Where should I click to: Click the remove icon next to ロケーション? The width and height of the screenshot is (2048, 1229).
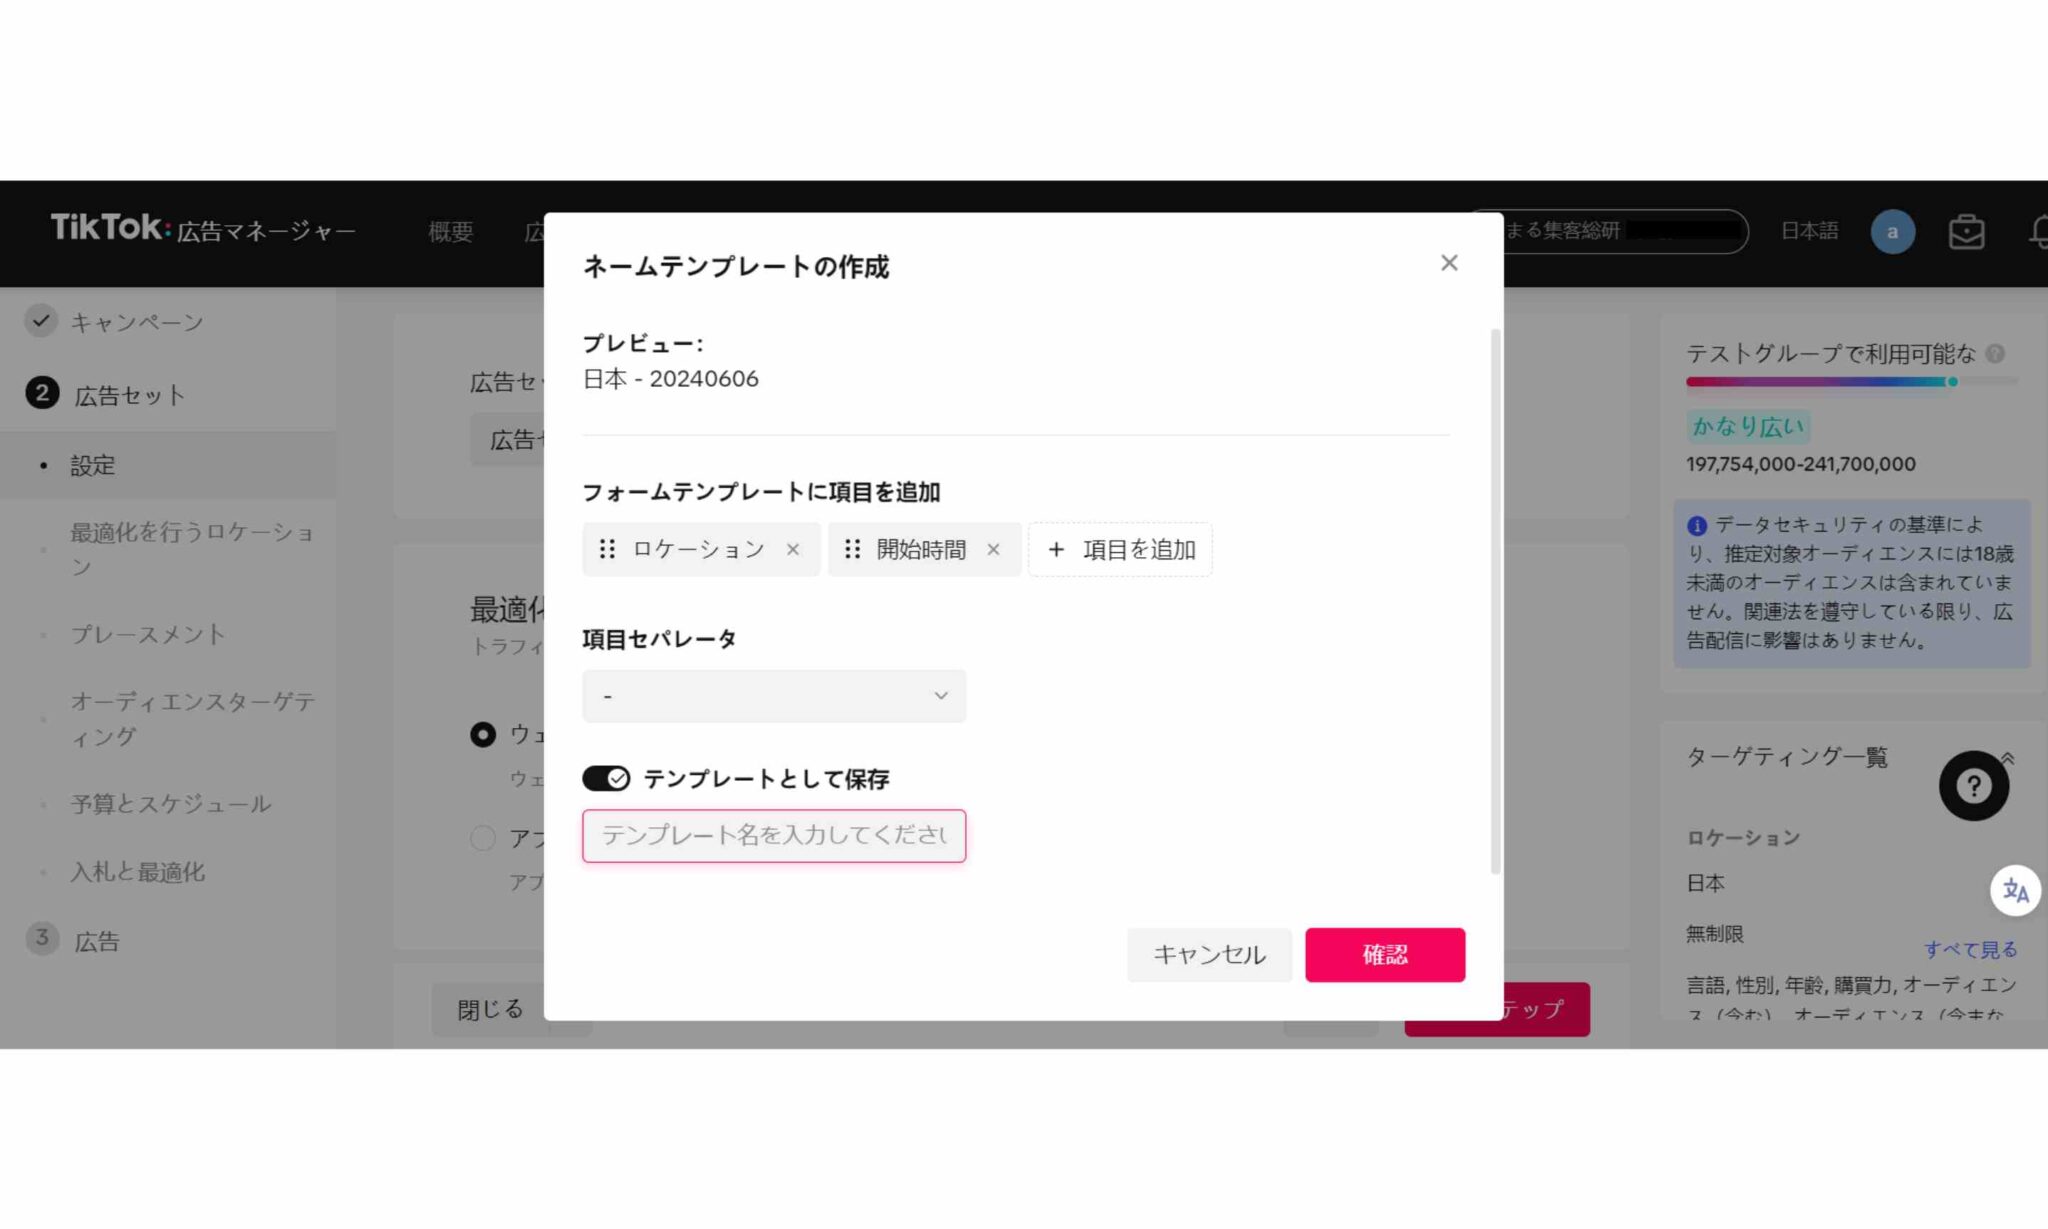pos(791,549)
